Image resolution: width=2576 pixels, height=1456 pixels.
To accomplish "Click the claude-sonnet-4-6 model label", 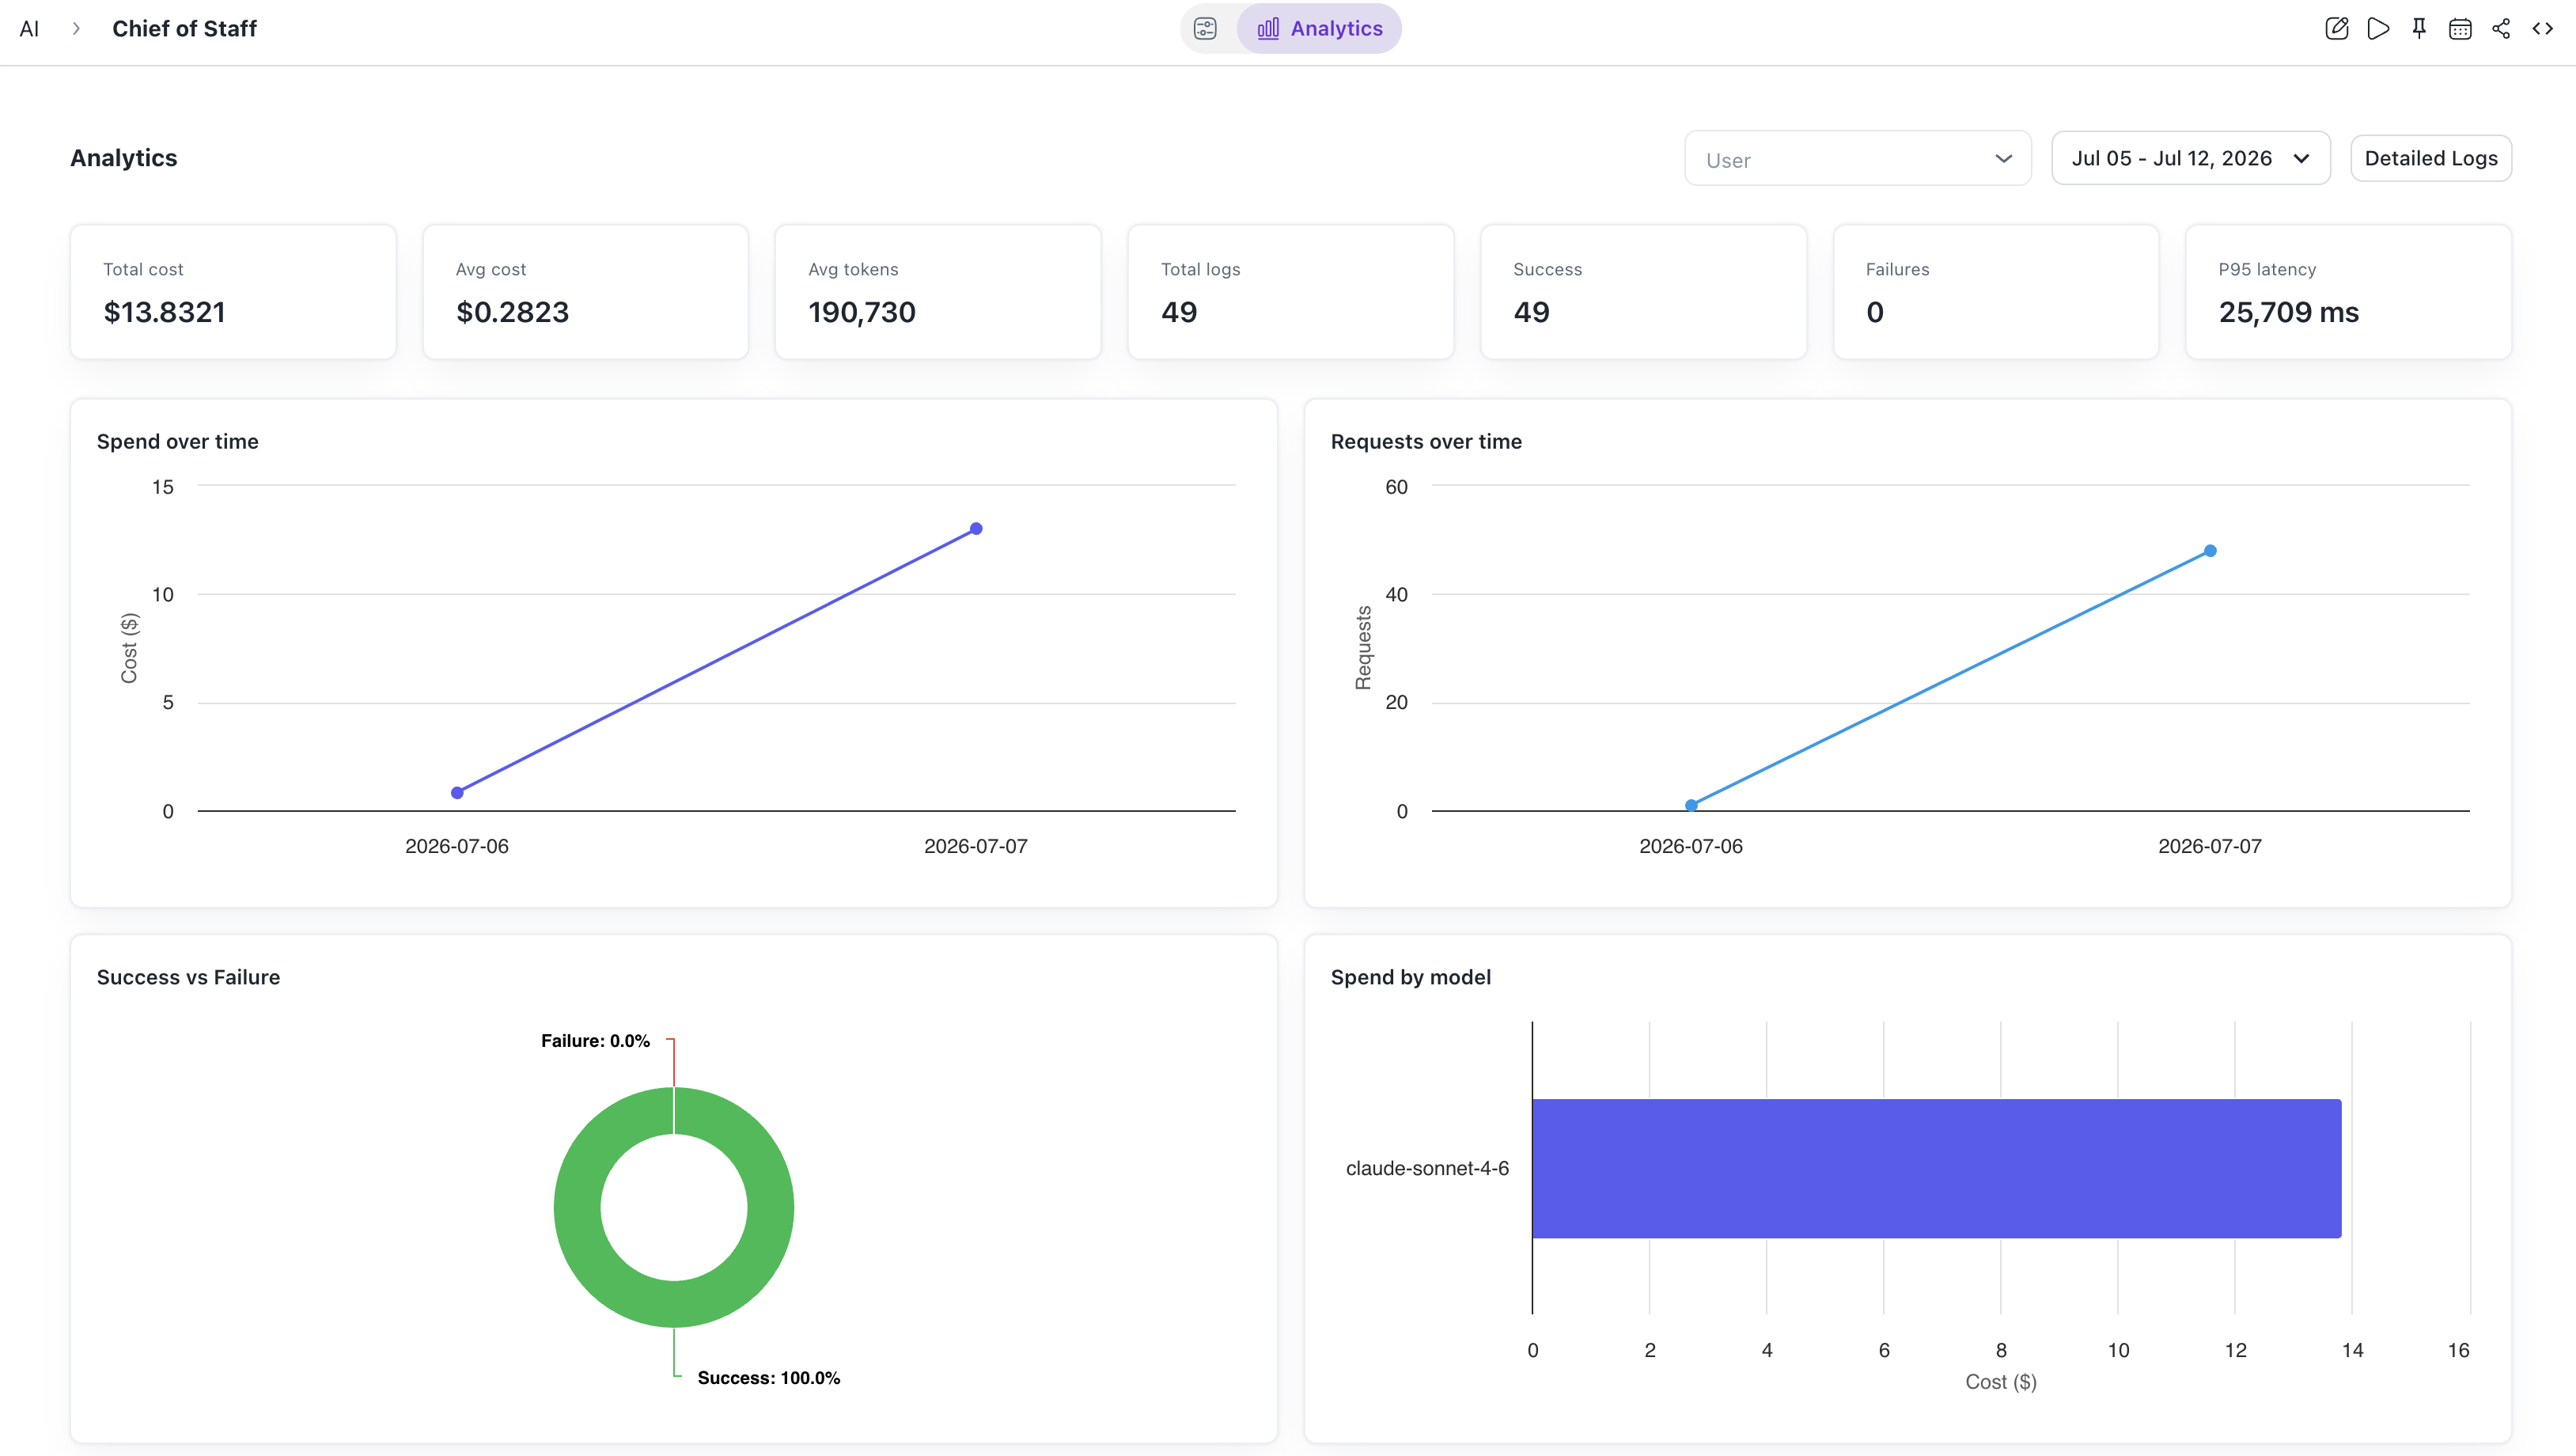I will (1427, 1168).
